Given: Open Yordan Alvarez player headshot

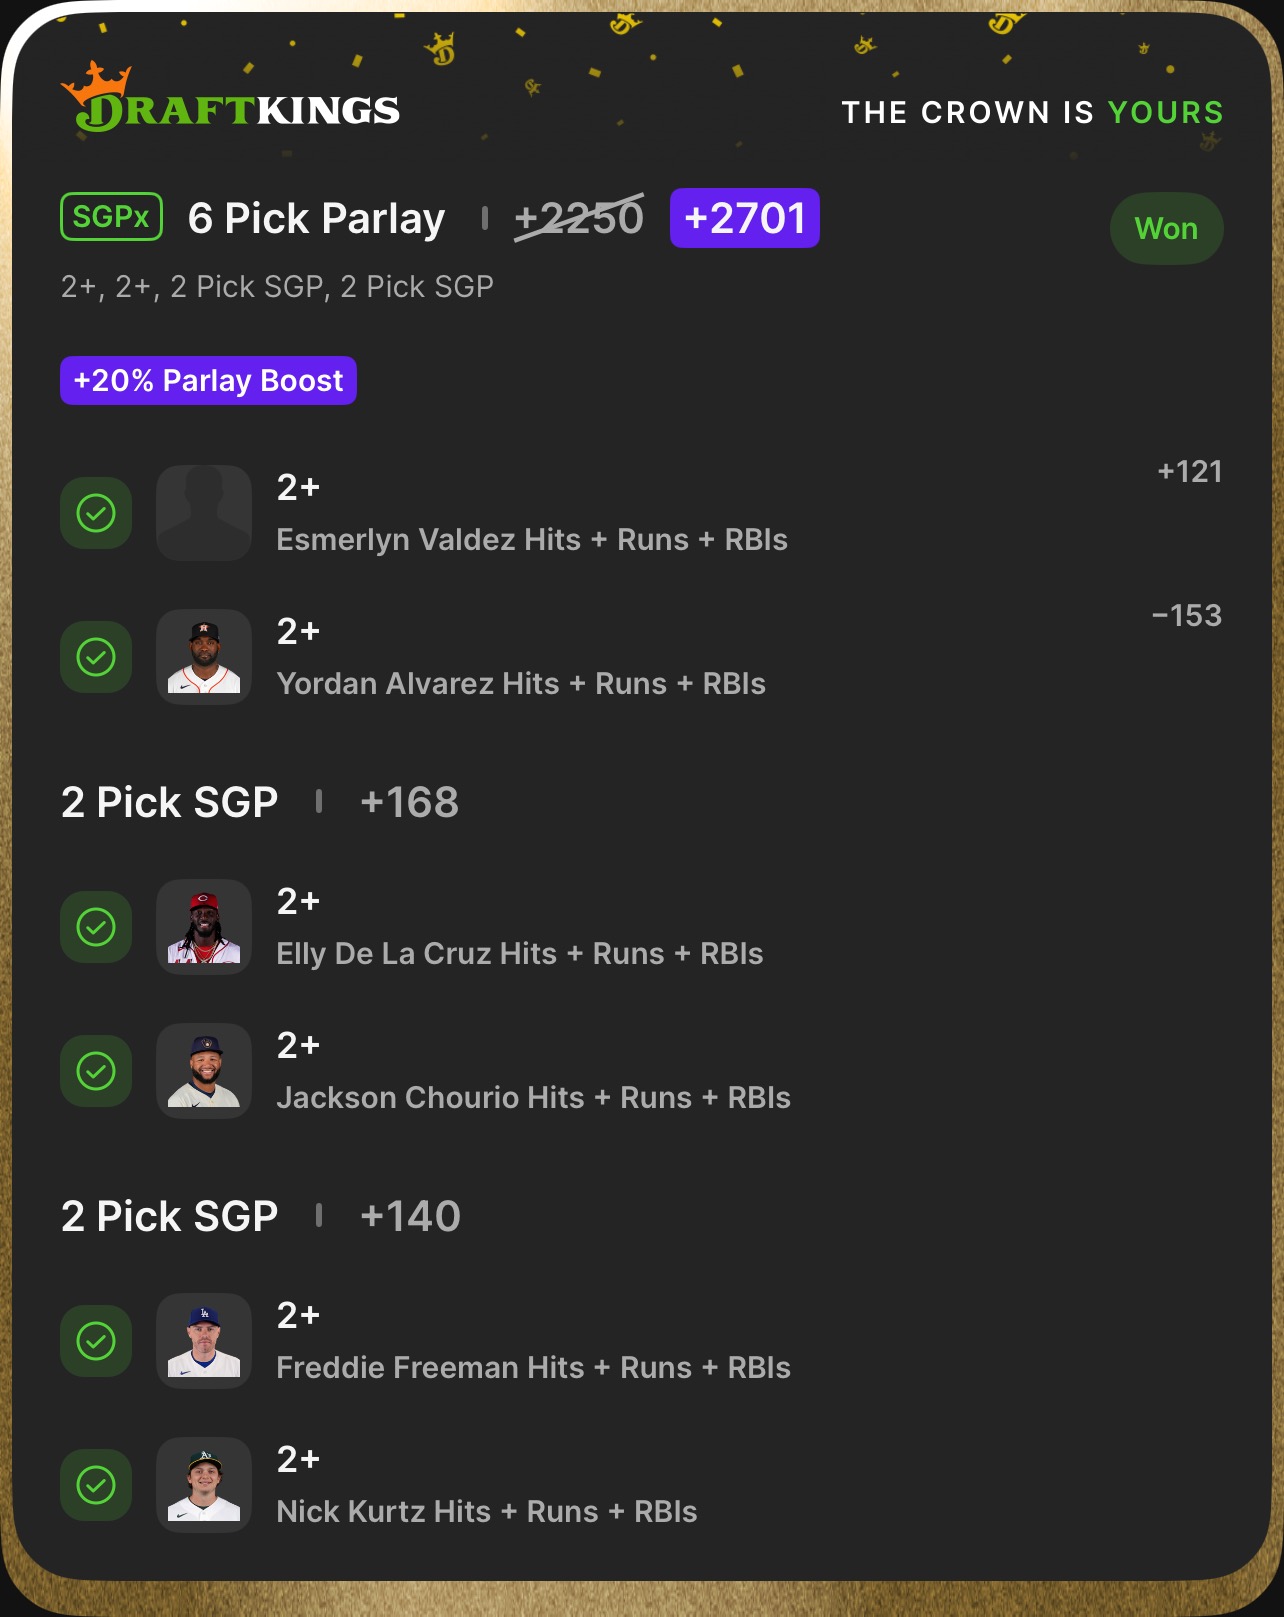Looking at the screenshot, I should point(204,657).
